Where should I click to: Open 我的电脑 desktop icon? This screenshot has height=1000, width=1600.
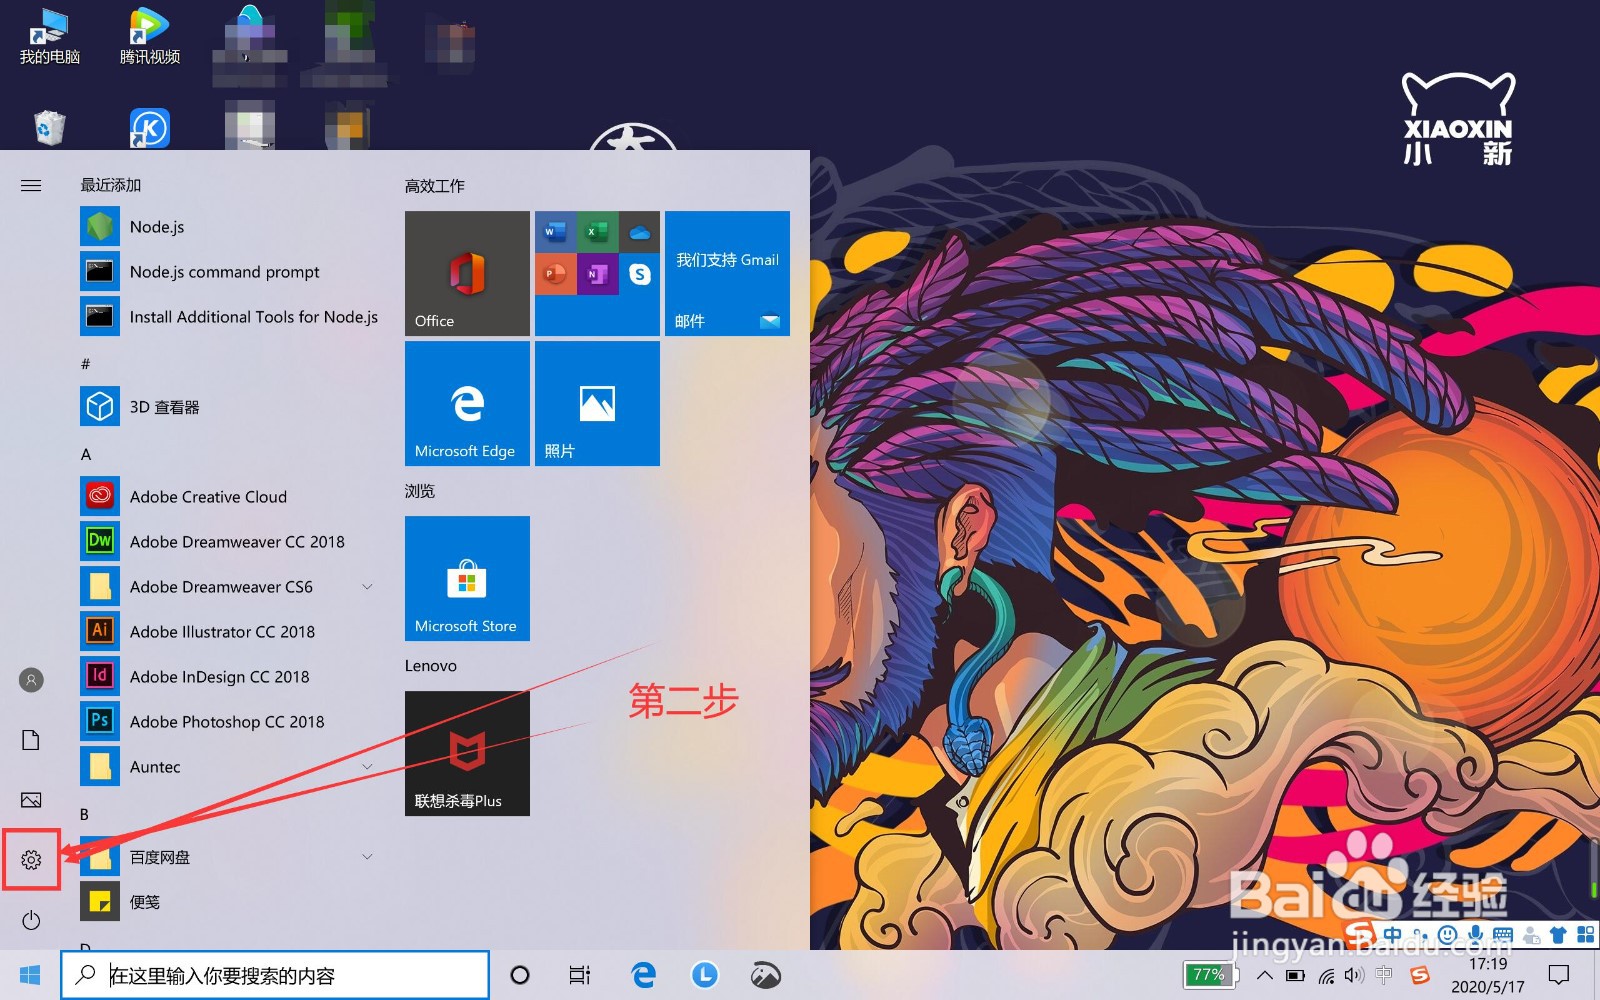tap(49, 36)
